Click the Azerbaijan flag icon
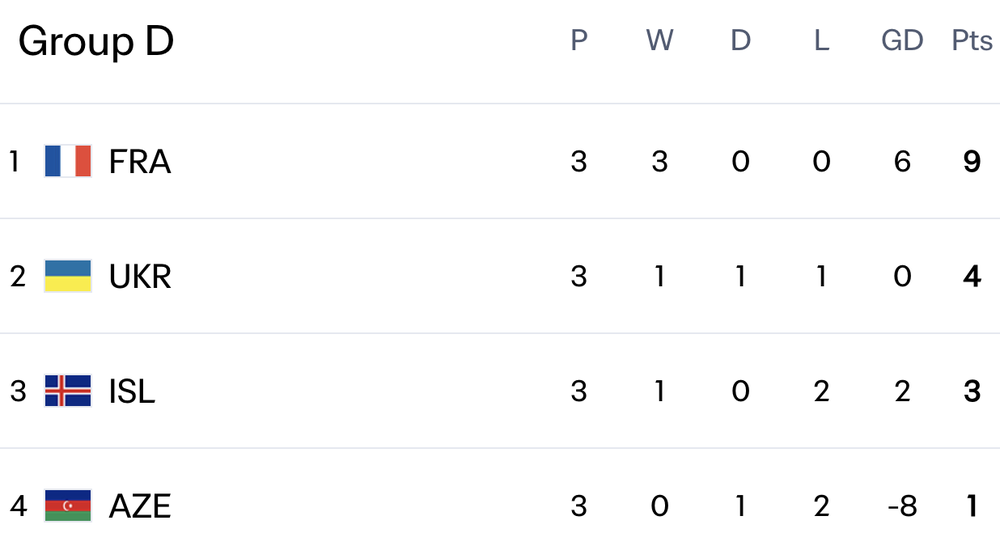Viewport: 1000px width, 550px height. click(x=68, y=506)
